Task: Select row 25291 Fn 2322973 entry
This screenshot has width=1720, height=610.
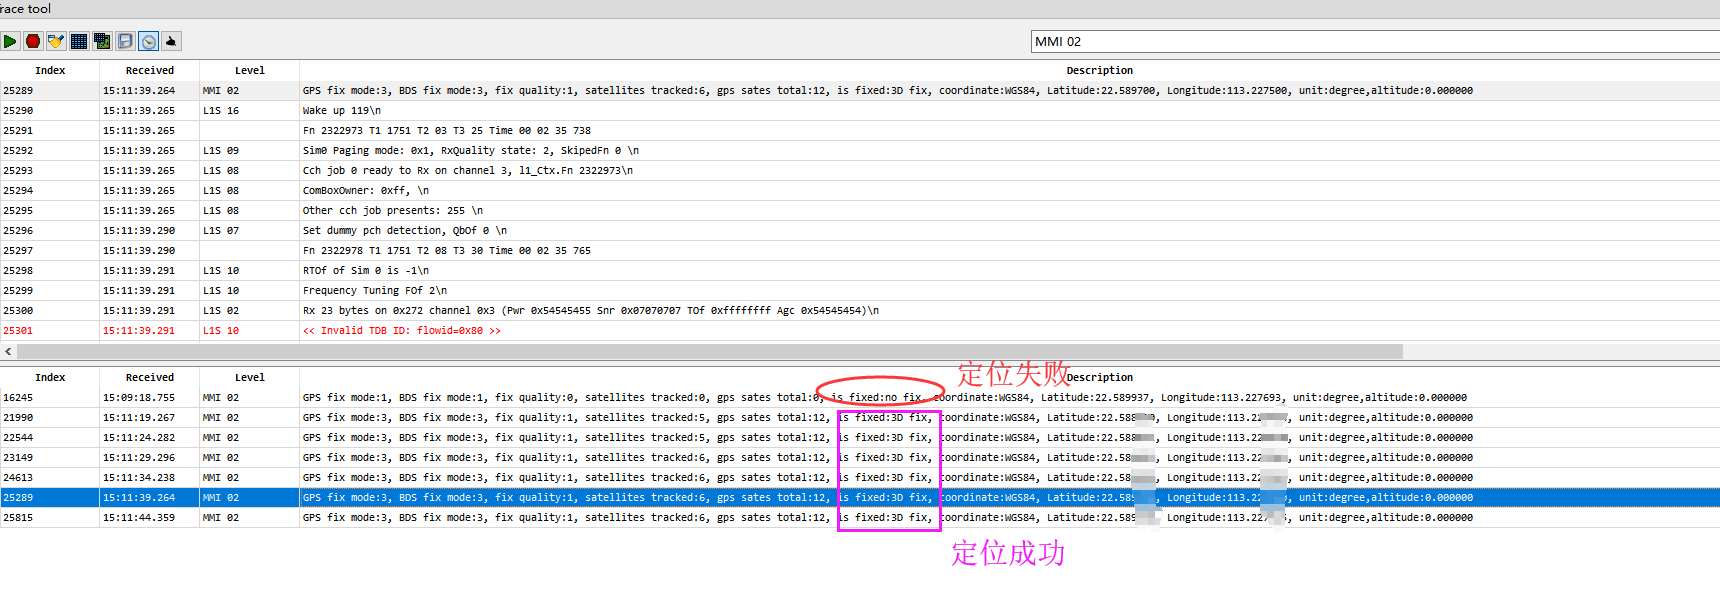Action: coord(860,131)
